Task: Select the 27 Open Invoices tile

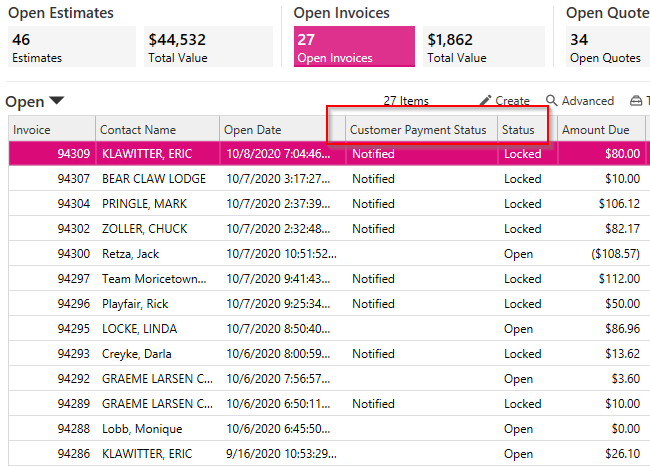Action: 354,46
